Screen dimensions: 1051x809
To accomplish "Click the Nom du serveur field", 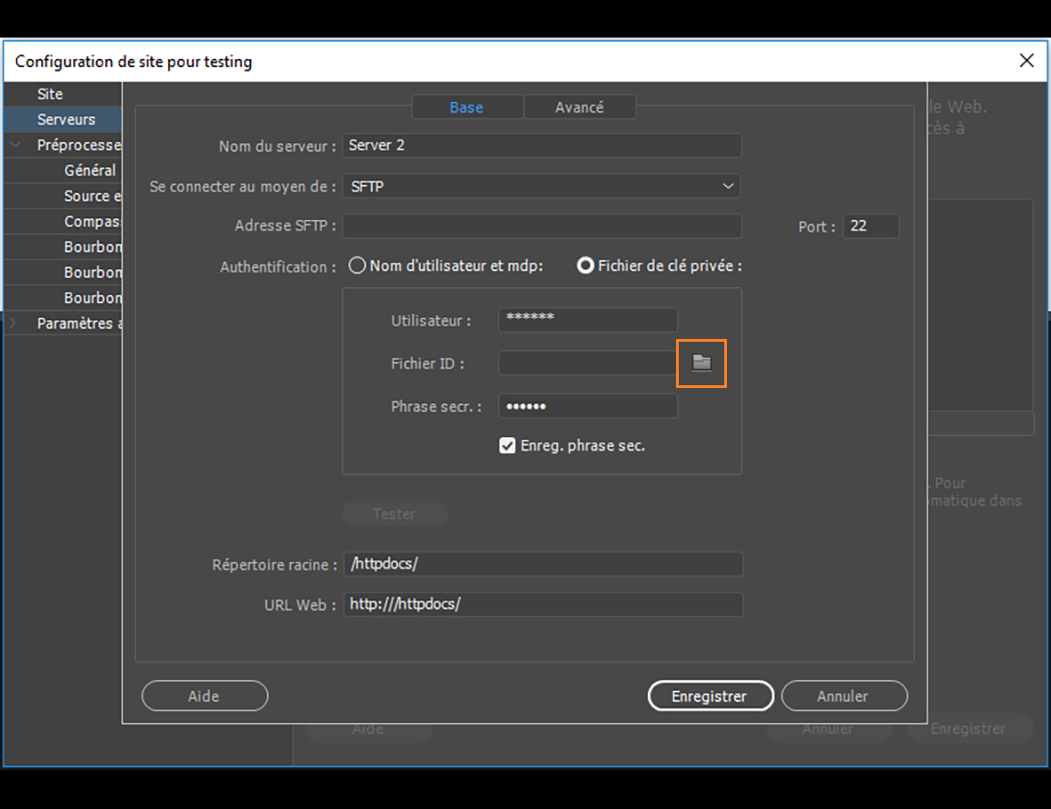I will pyautogui.click(x=542, y=145).
